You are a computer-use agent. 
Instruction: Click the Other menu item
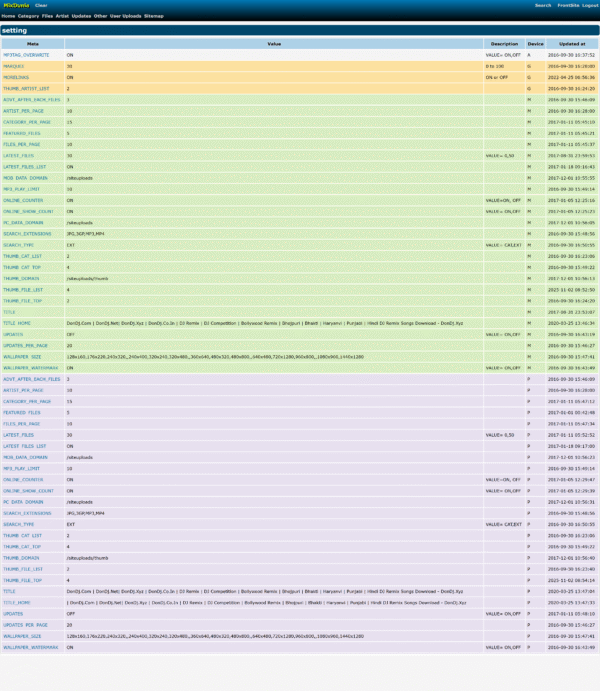tap(100, 17)
